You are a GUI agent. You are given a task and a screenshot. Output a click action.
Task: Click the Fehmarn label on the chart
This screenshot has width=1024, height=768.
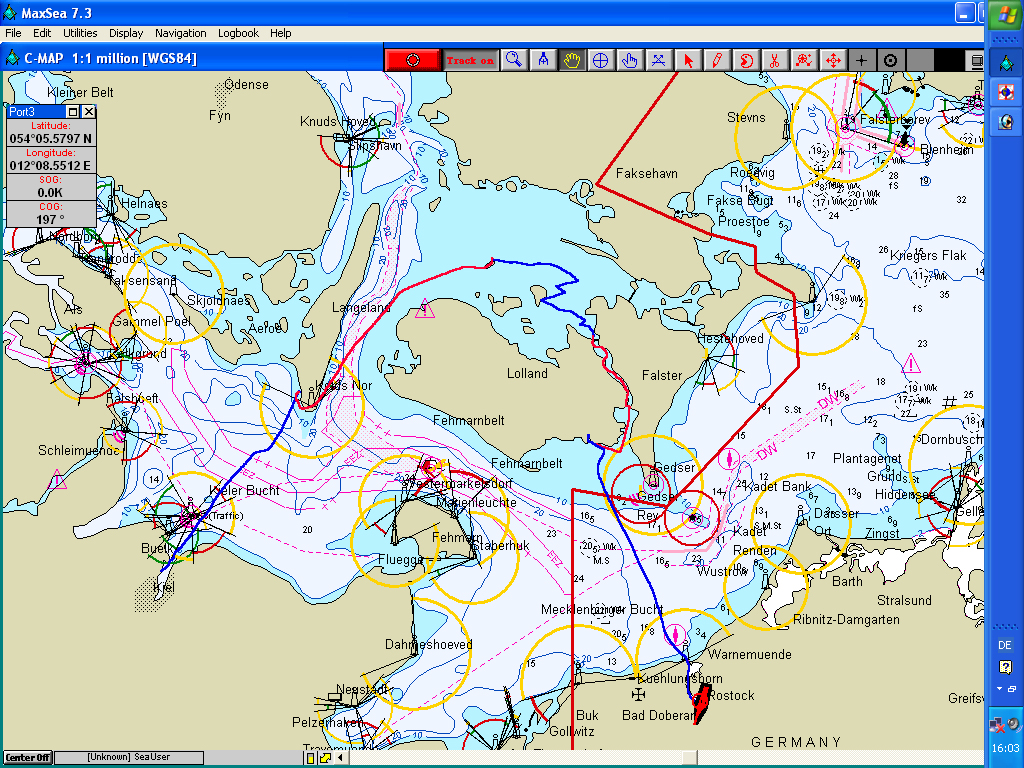[x=457, y=537]
